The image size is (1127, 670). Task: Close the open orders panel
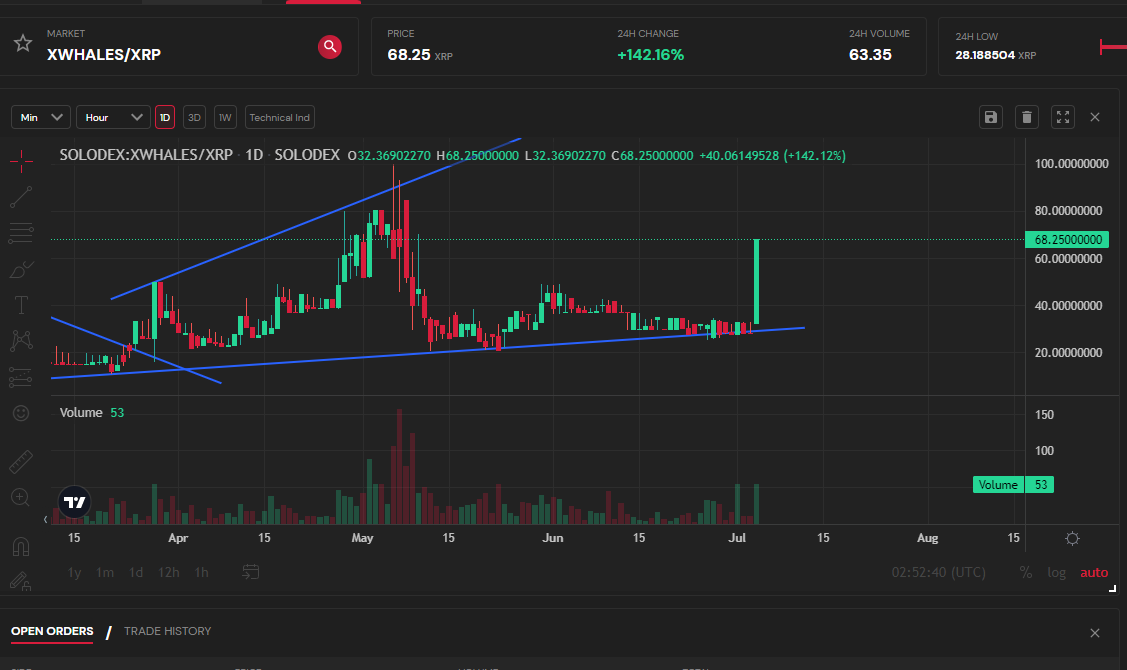1095,633
